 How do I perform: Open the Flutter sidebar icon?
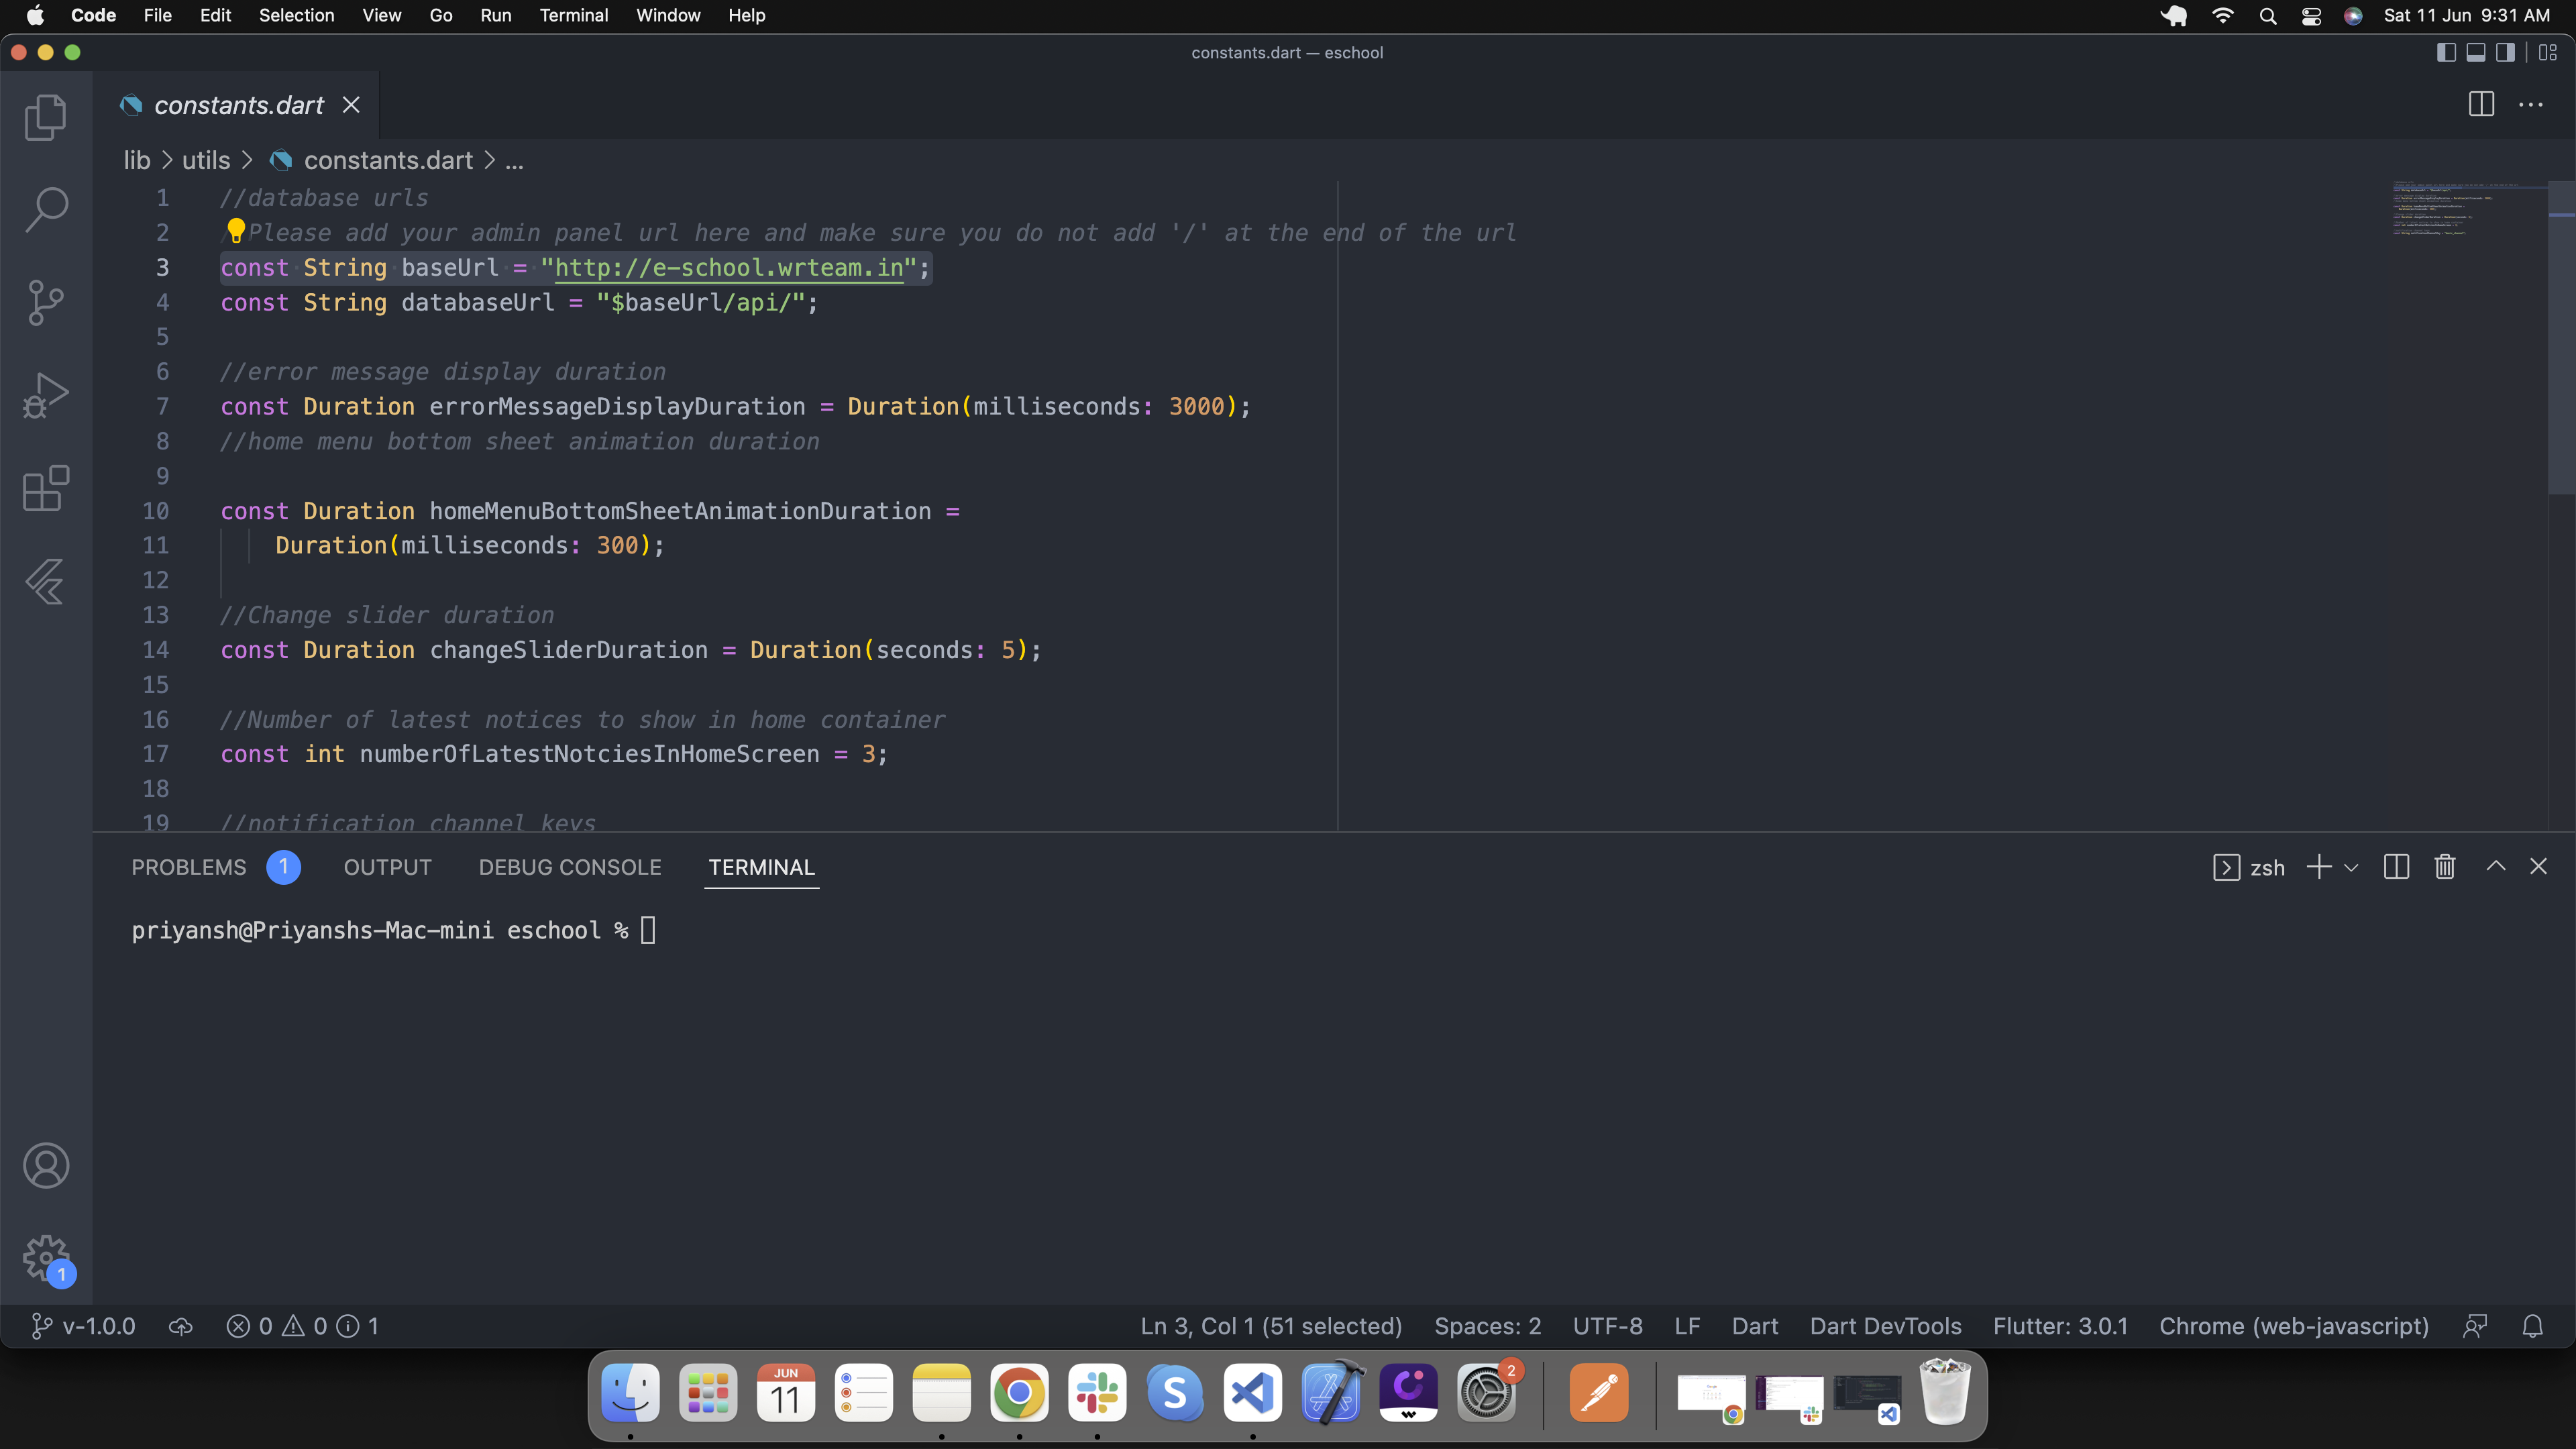tap(46, 581)
